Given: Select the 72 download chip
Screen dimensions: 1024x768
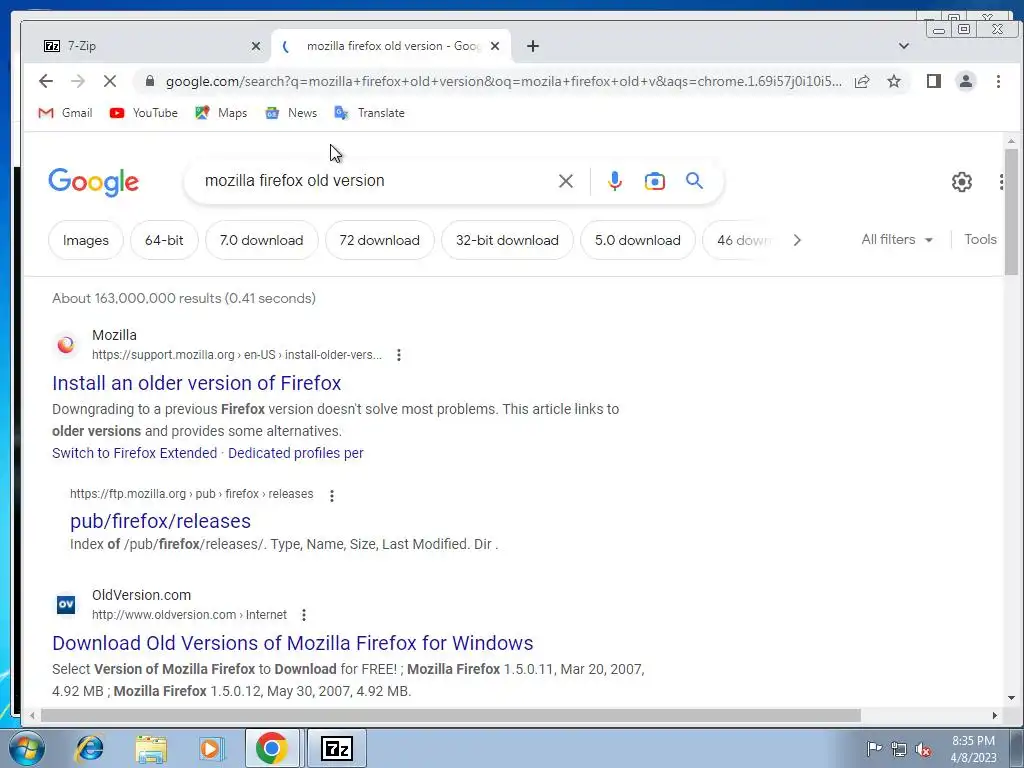Looking at the screenshot, I should 379,240.
